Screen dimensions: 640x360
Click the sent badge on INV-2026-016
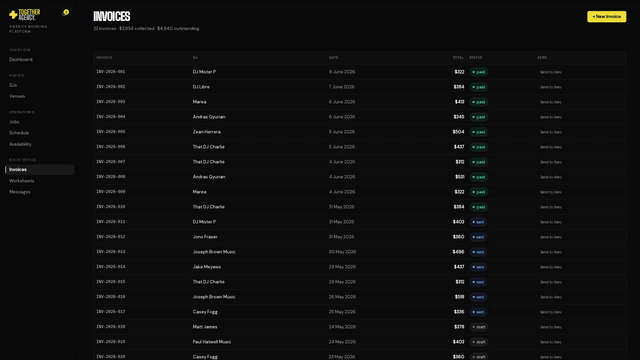[478, 297]
